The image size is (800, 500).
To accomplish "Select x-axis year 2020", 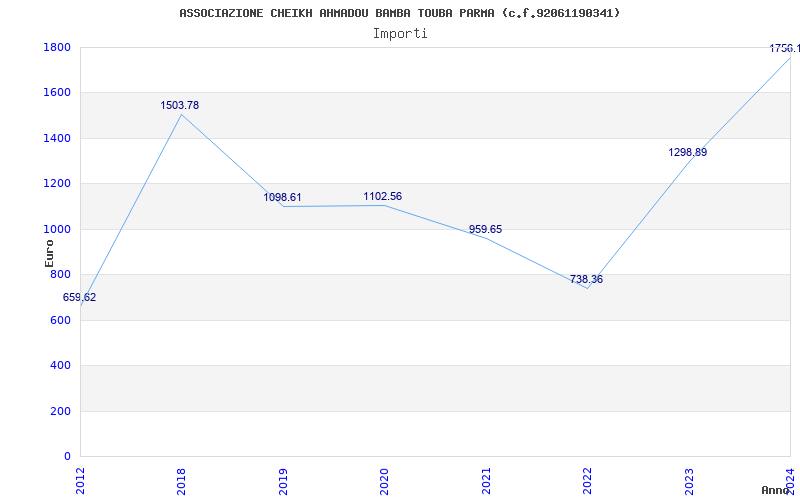I will click(384, 481).
